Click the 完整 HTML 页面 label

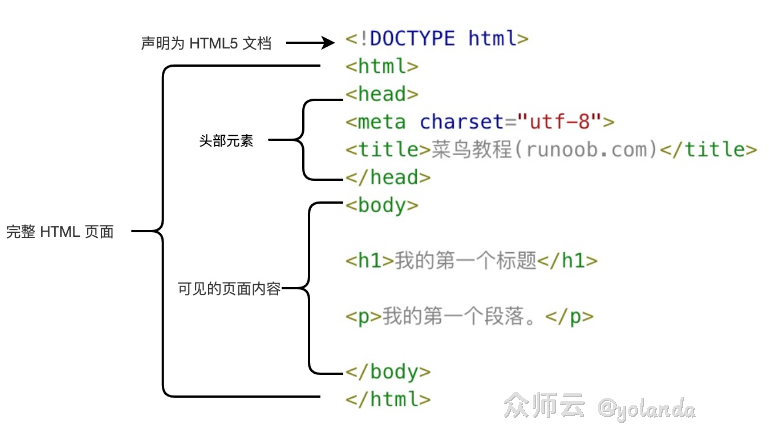(x=60, y=232)
